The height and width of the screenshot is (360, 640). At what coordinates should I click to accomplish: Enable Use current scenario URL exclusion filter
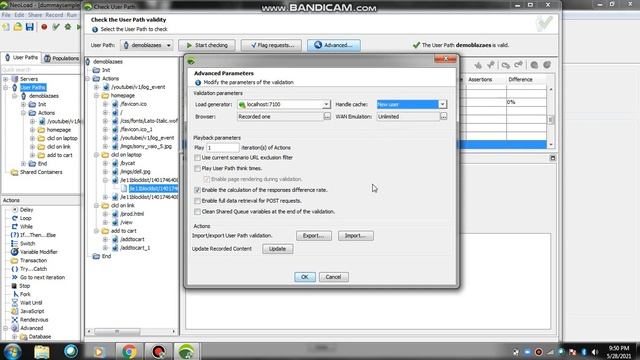(x=198, y=158)
